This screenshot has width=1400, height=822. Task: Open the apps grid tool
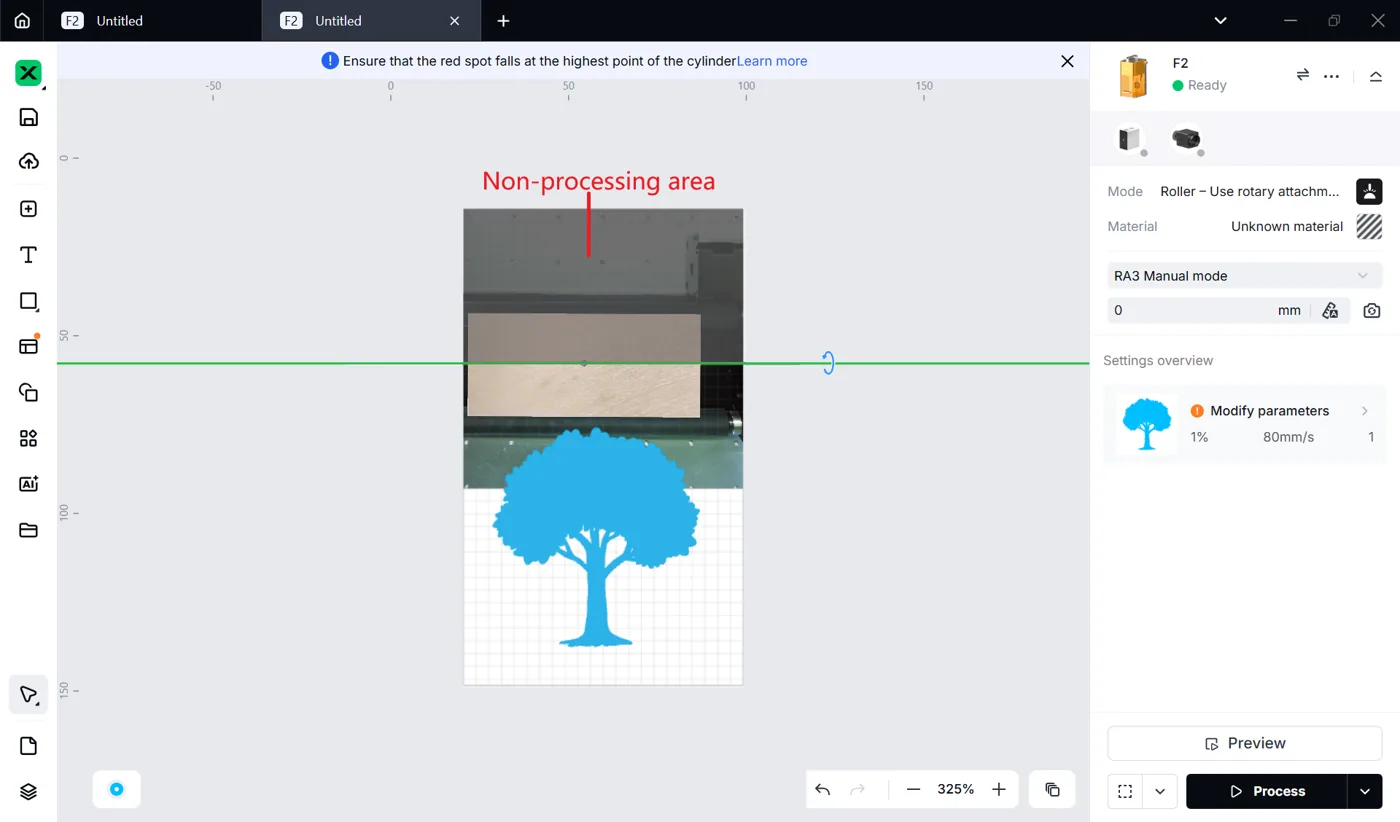(x=29, y=438)
